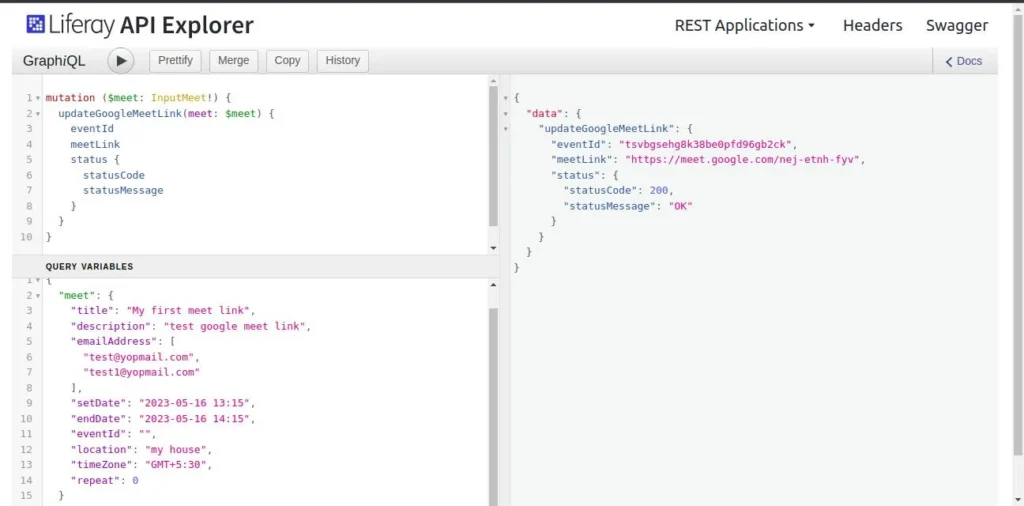Click the empty eventId value in variables

coord(144,434)
